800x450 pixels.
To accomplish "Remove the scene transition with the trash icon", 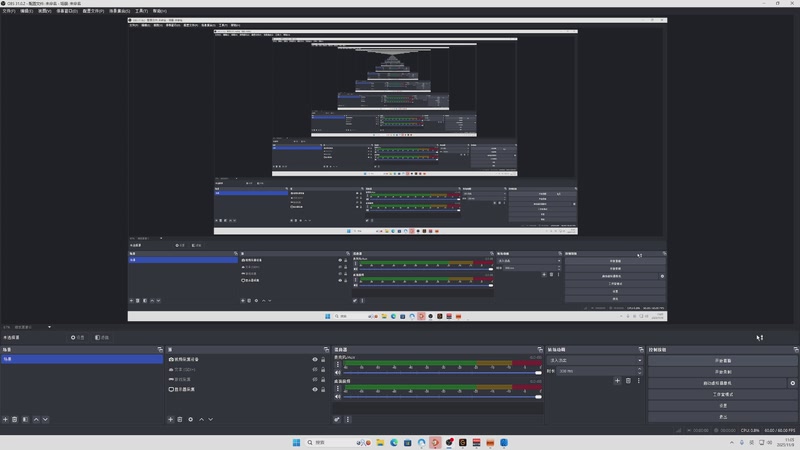I will tap(628, 381).
